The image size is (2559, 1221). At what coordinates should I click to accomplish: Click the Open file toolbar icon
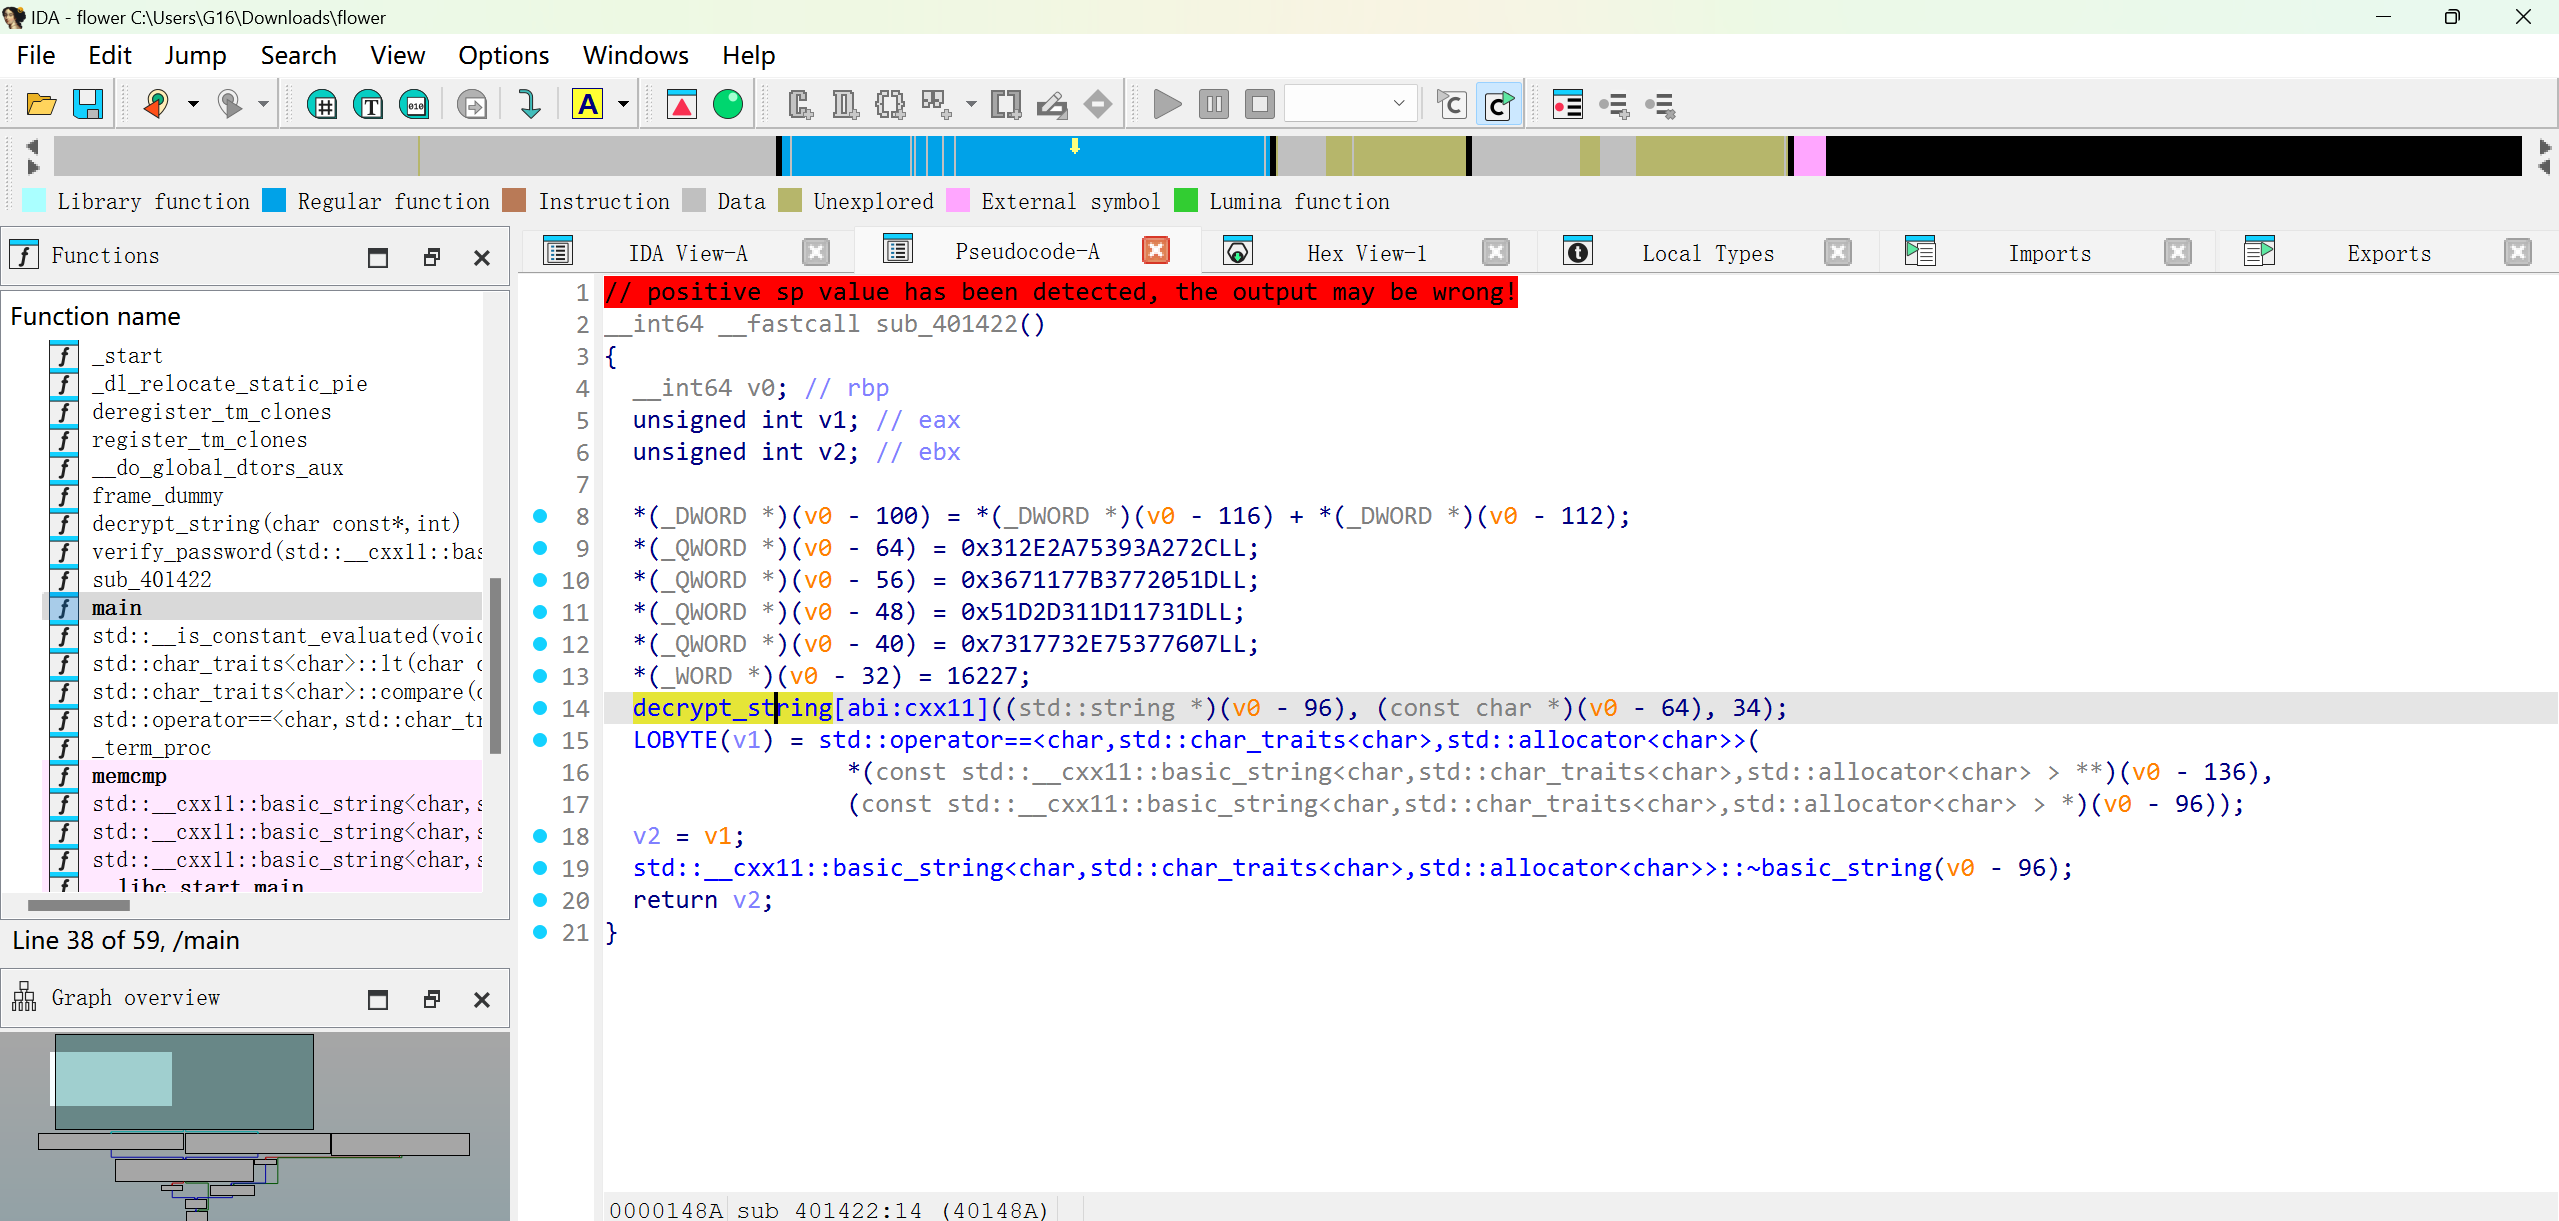(40, 103)
